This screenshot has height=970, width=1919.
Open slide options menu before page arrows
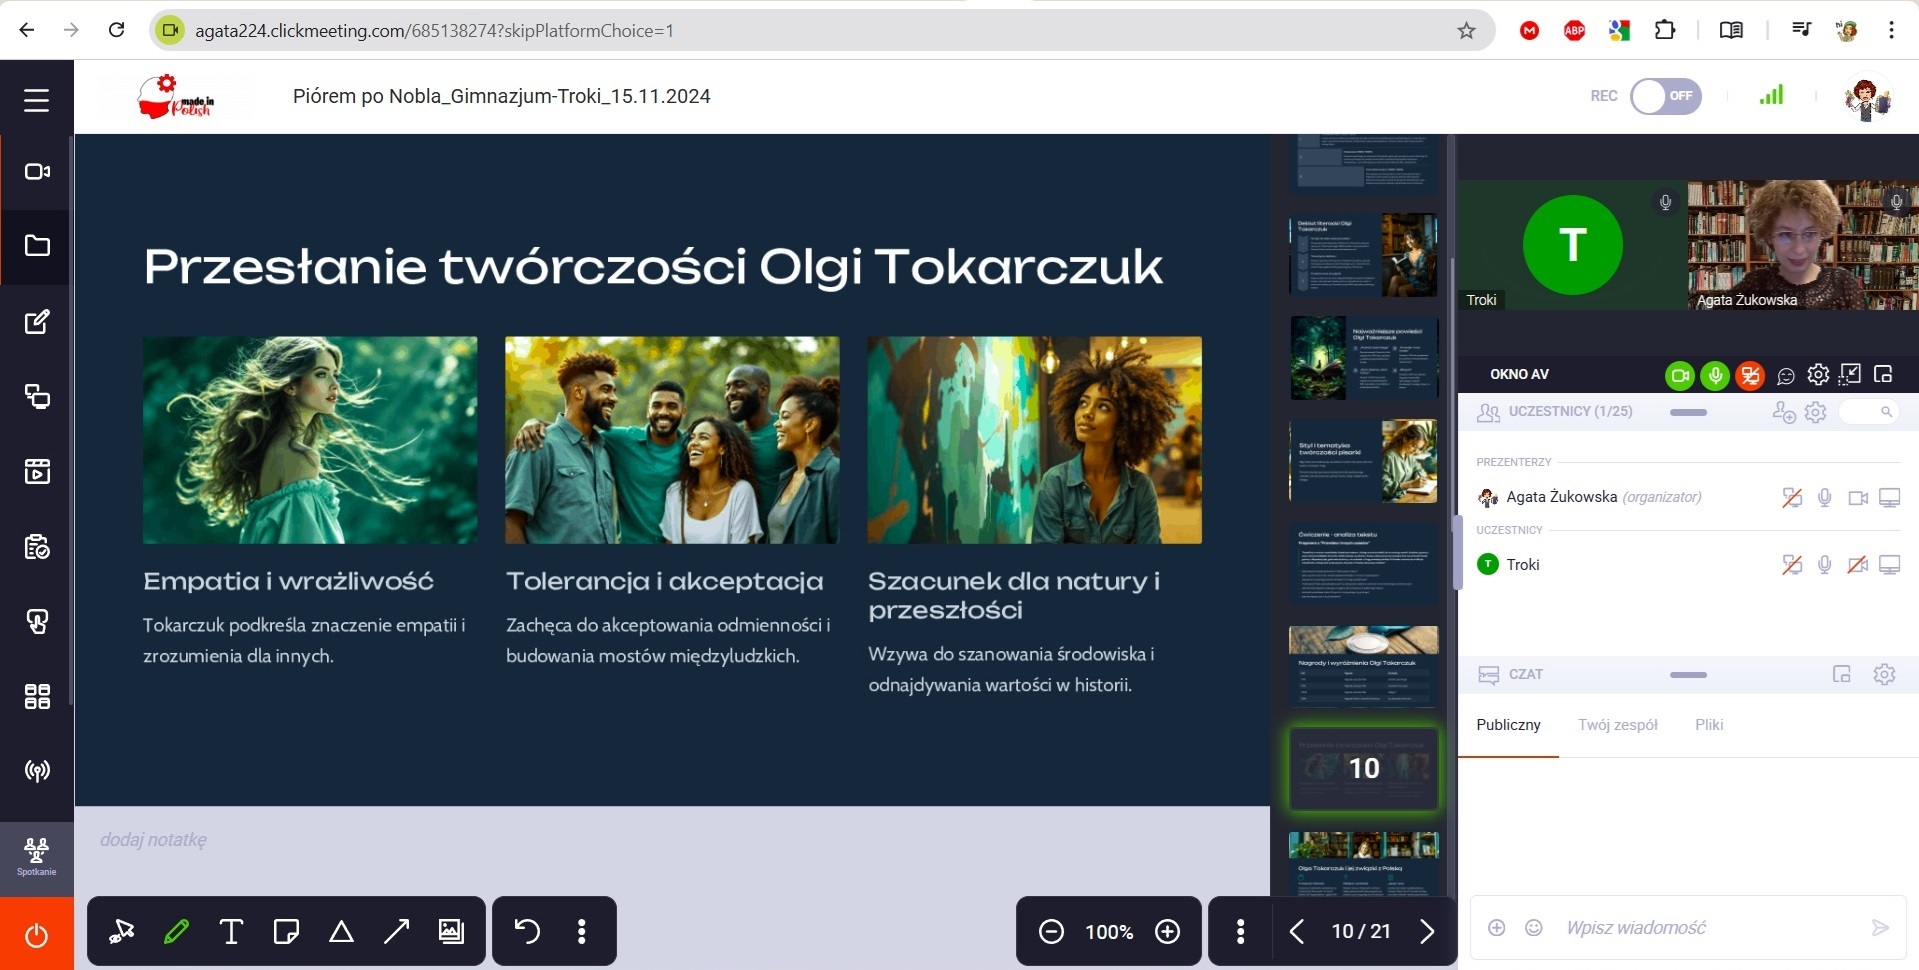point(1240,932)
